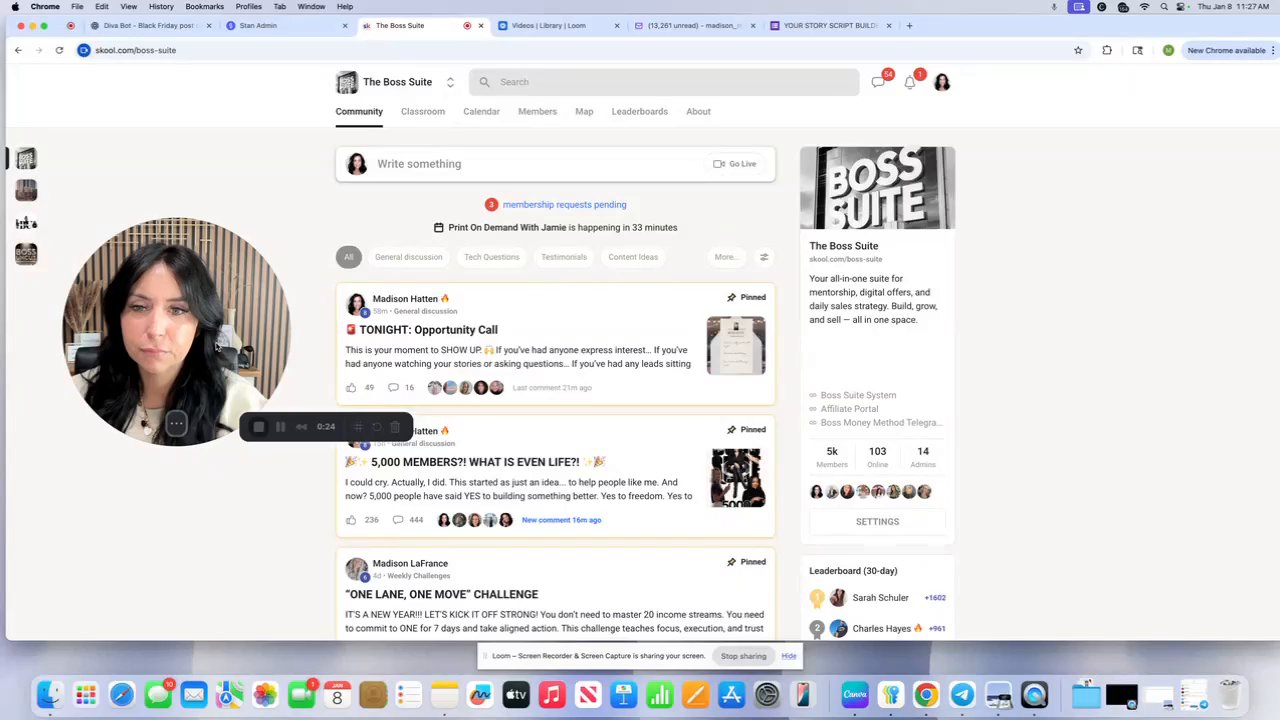Switch to the Calendar tab
1280x720 pixels.
tap(481, 111)
